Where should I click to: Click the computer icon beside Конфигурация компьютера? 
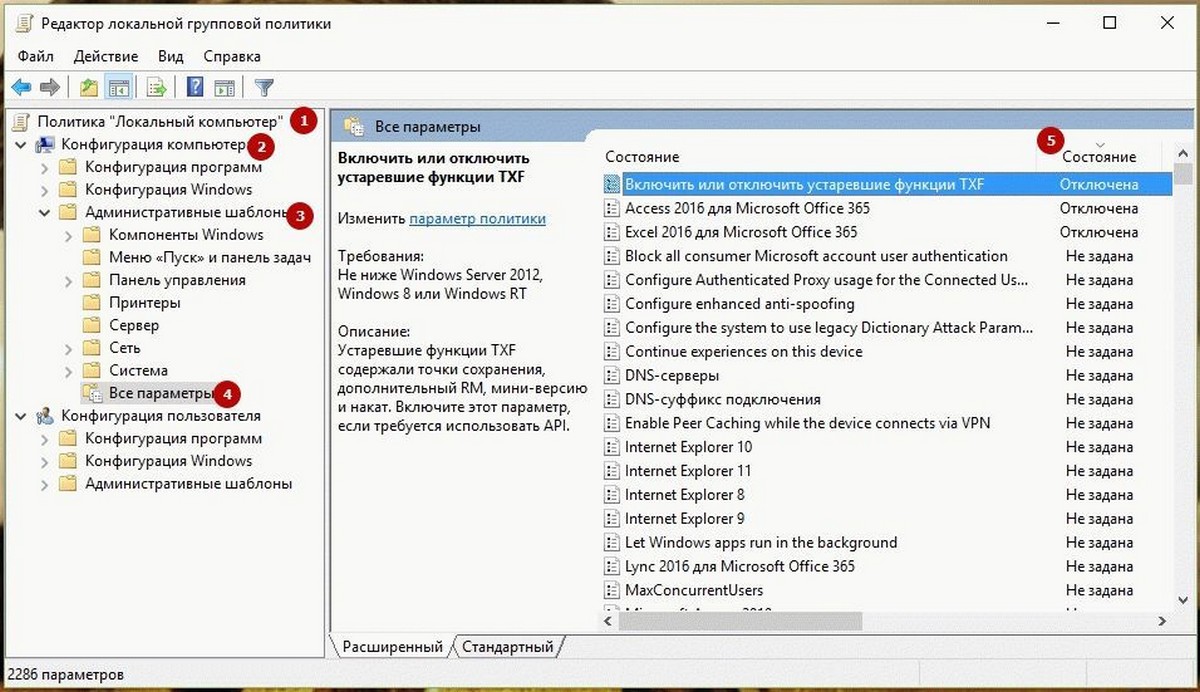[x=45, y=144]
